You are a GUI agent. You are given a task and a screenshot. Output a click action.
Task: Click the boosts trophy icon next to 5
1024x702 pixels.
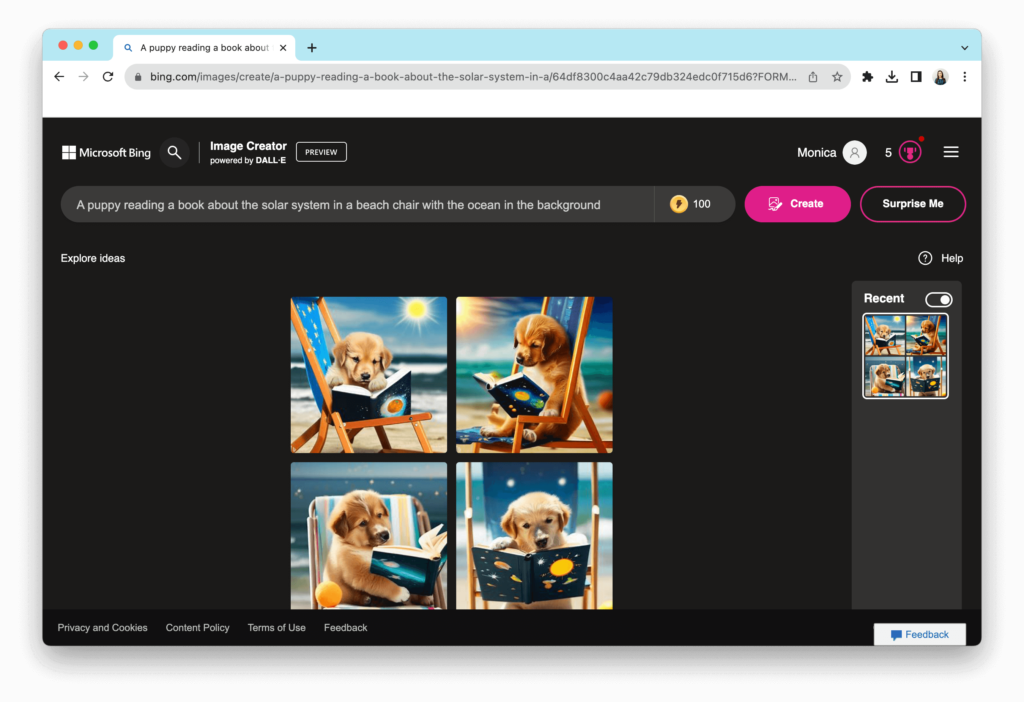pyautogui.click(x=908, y=151)
